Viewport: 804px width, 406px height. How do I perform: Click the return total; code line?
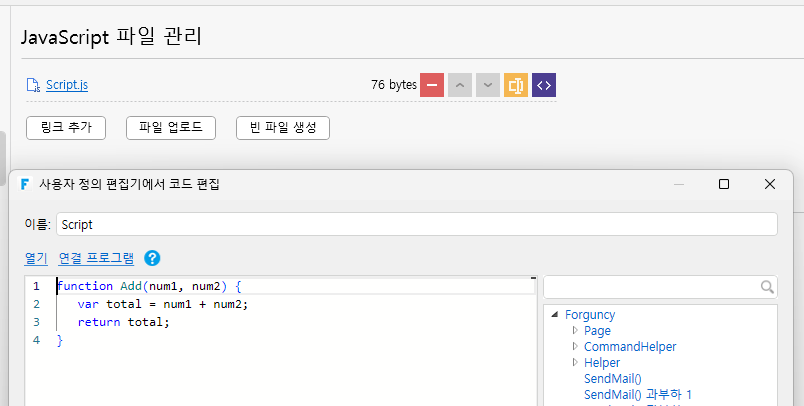pyautogui.click(x=123, y=322)
